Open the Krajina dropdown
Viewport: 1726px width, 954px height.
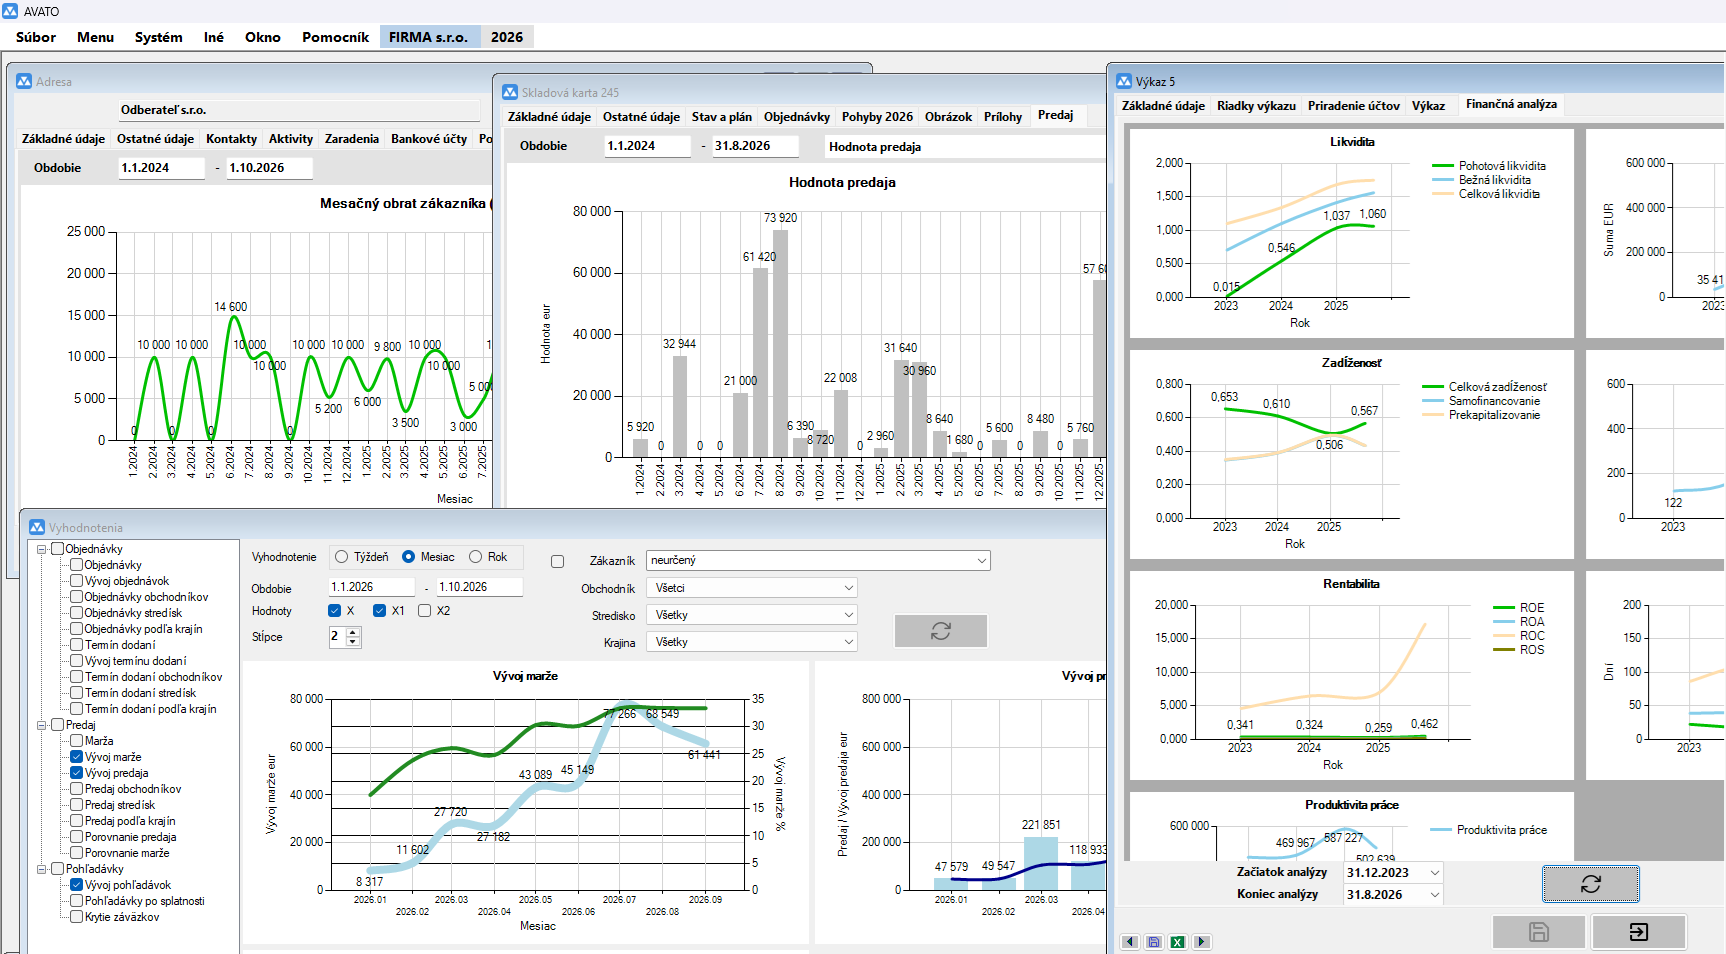pos(849,642)
